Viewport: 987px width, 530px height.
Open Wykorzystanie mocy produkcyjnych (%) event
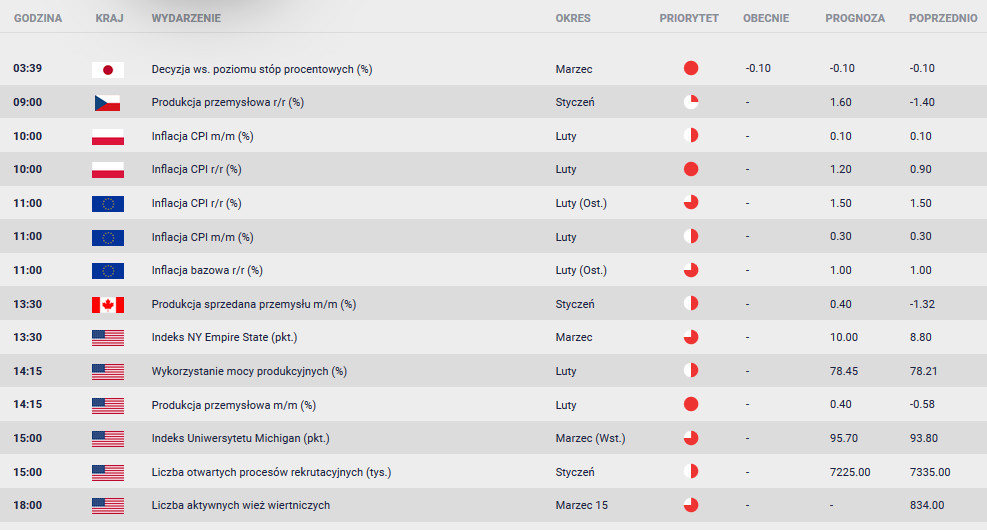tap(249, 371)
